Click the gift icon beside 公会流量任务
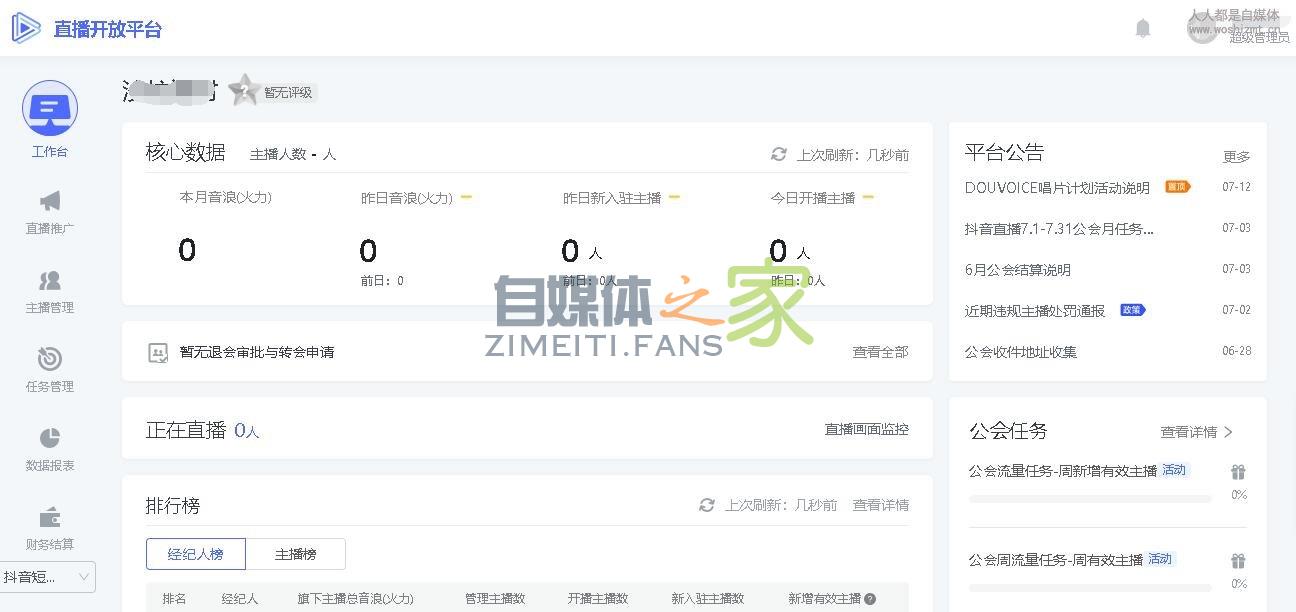 tap(1239, 471)
